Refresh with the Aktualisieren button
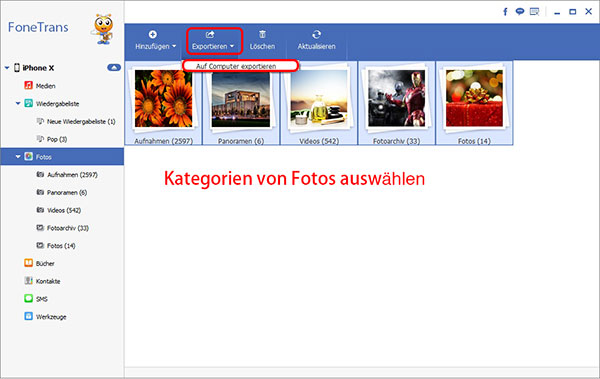The image size is (600, 379). [316, 41]
